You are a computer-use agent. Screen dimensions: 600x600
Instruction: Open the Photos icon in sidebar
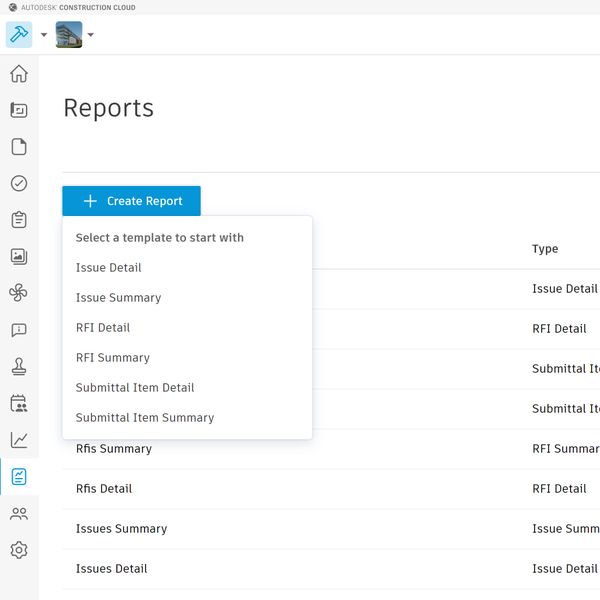pyautogui.click(x=19, y=257)
